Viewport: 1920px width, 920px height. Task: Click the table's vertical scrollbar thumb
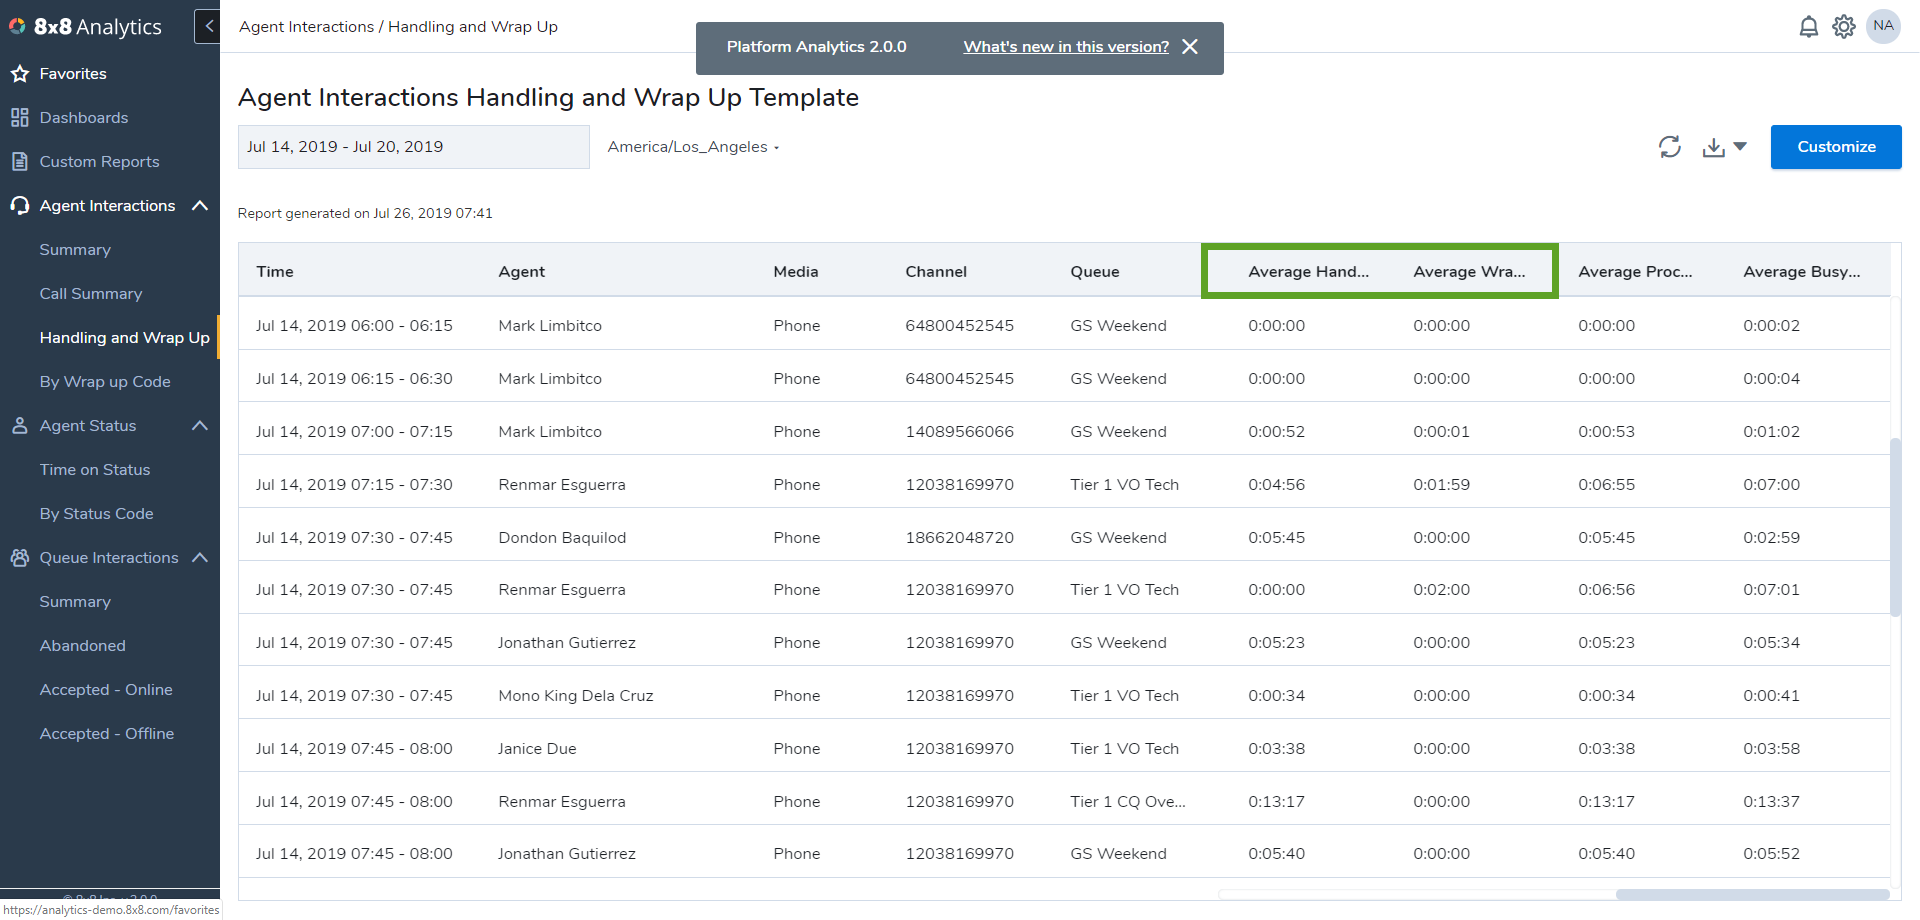click(x=1895, y=527)
